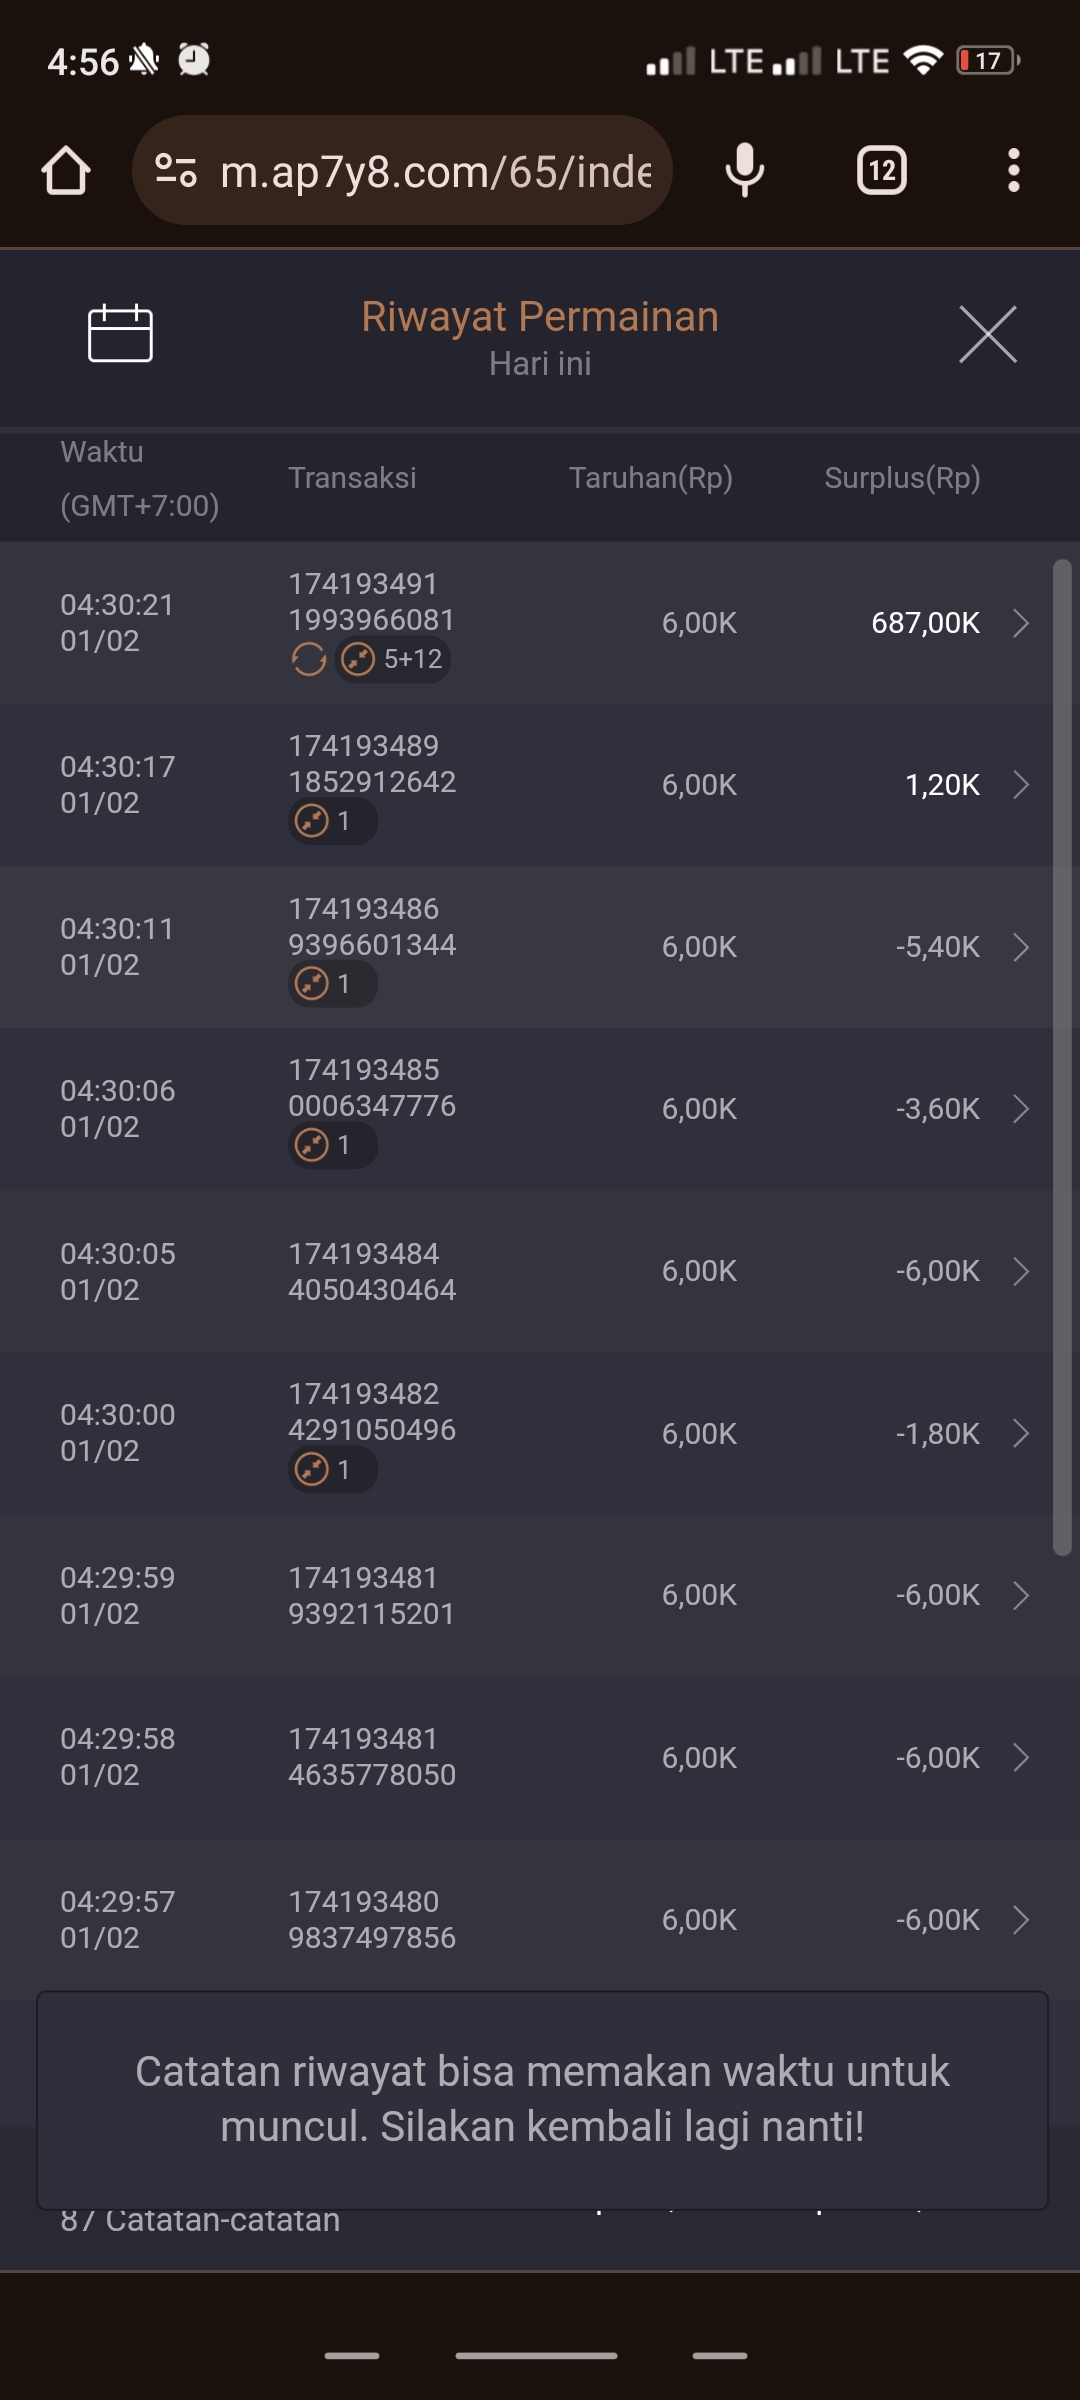The height and width of the screenshot is (2400, 1080).
Task: Open the browser three-dot menu
Action: coord(1013,171)
